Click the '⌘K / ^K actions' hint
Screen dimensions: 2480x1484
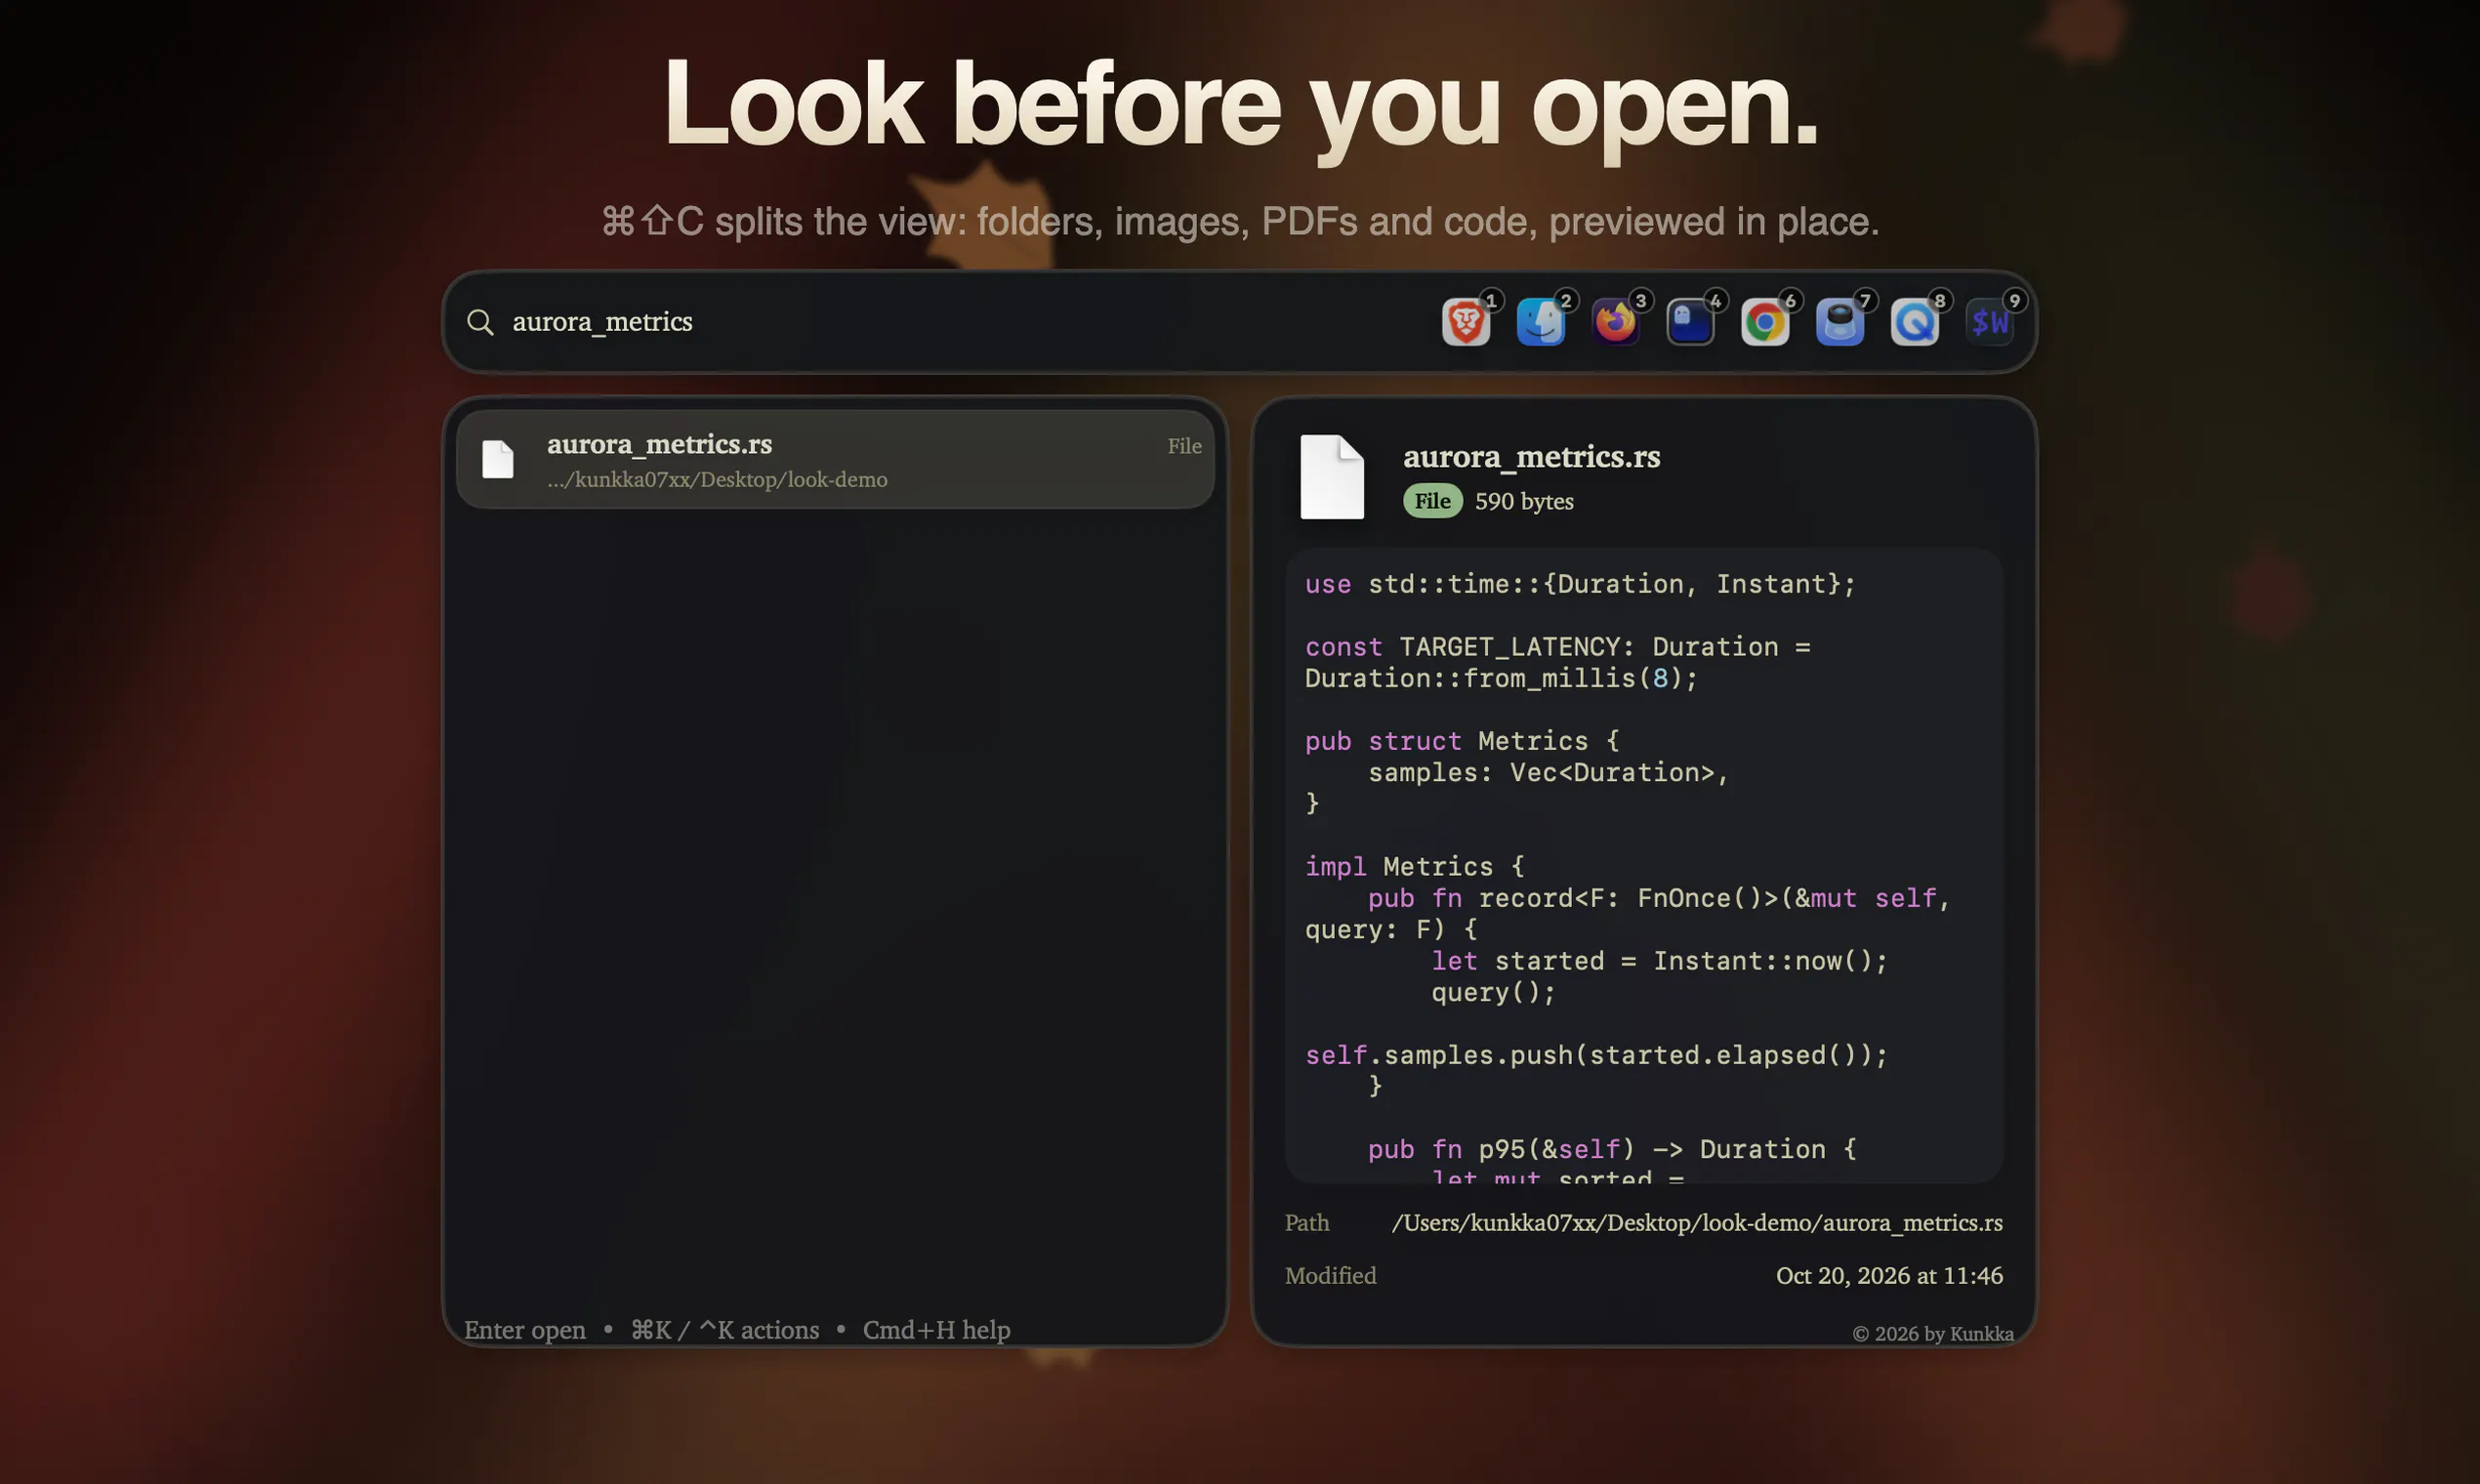[x=725, y=1330]
